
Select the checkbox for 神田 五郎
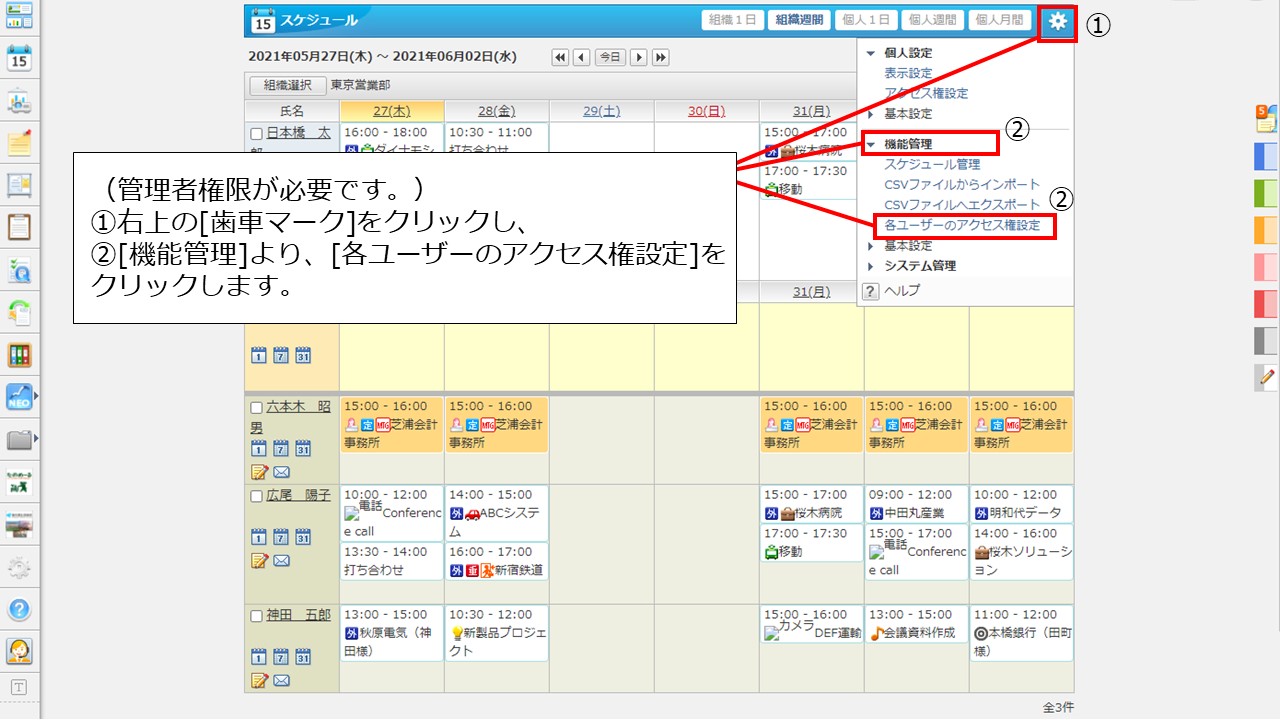click(x=256, y=616)
